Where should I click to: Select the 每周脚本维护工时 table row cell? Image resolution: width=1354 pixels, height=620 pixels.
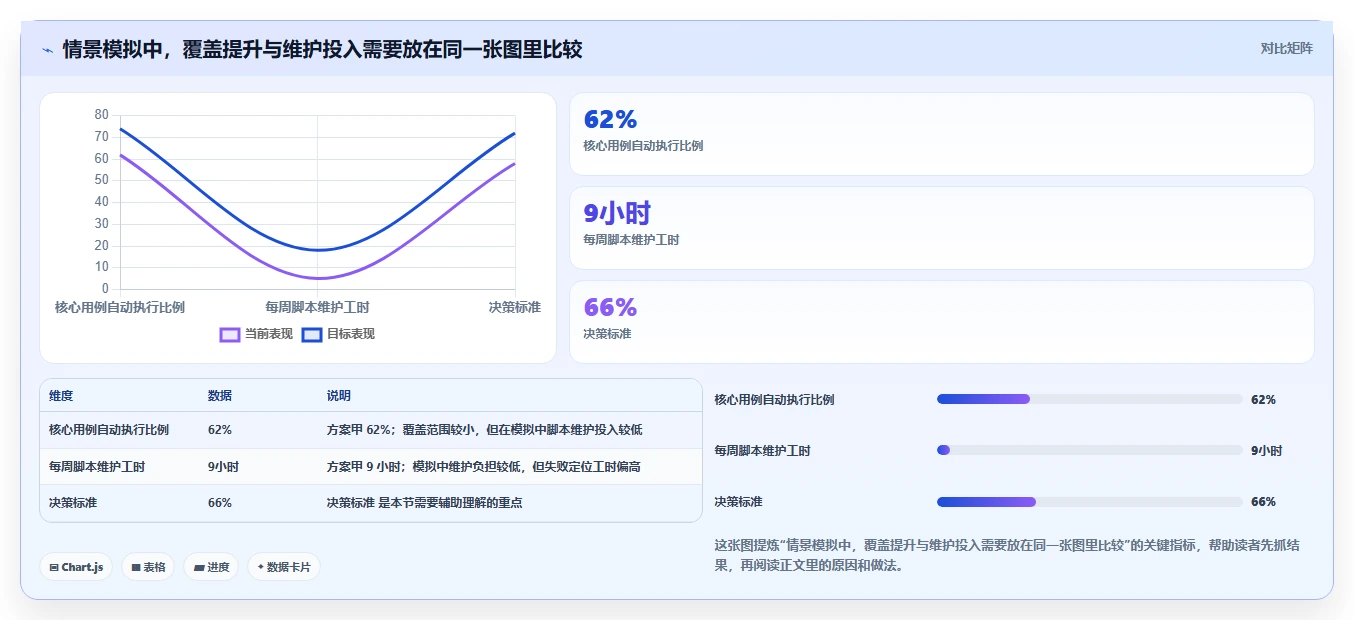click(x=97, y=467)
